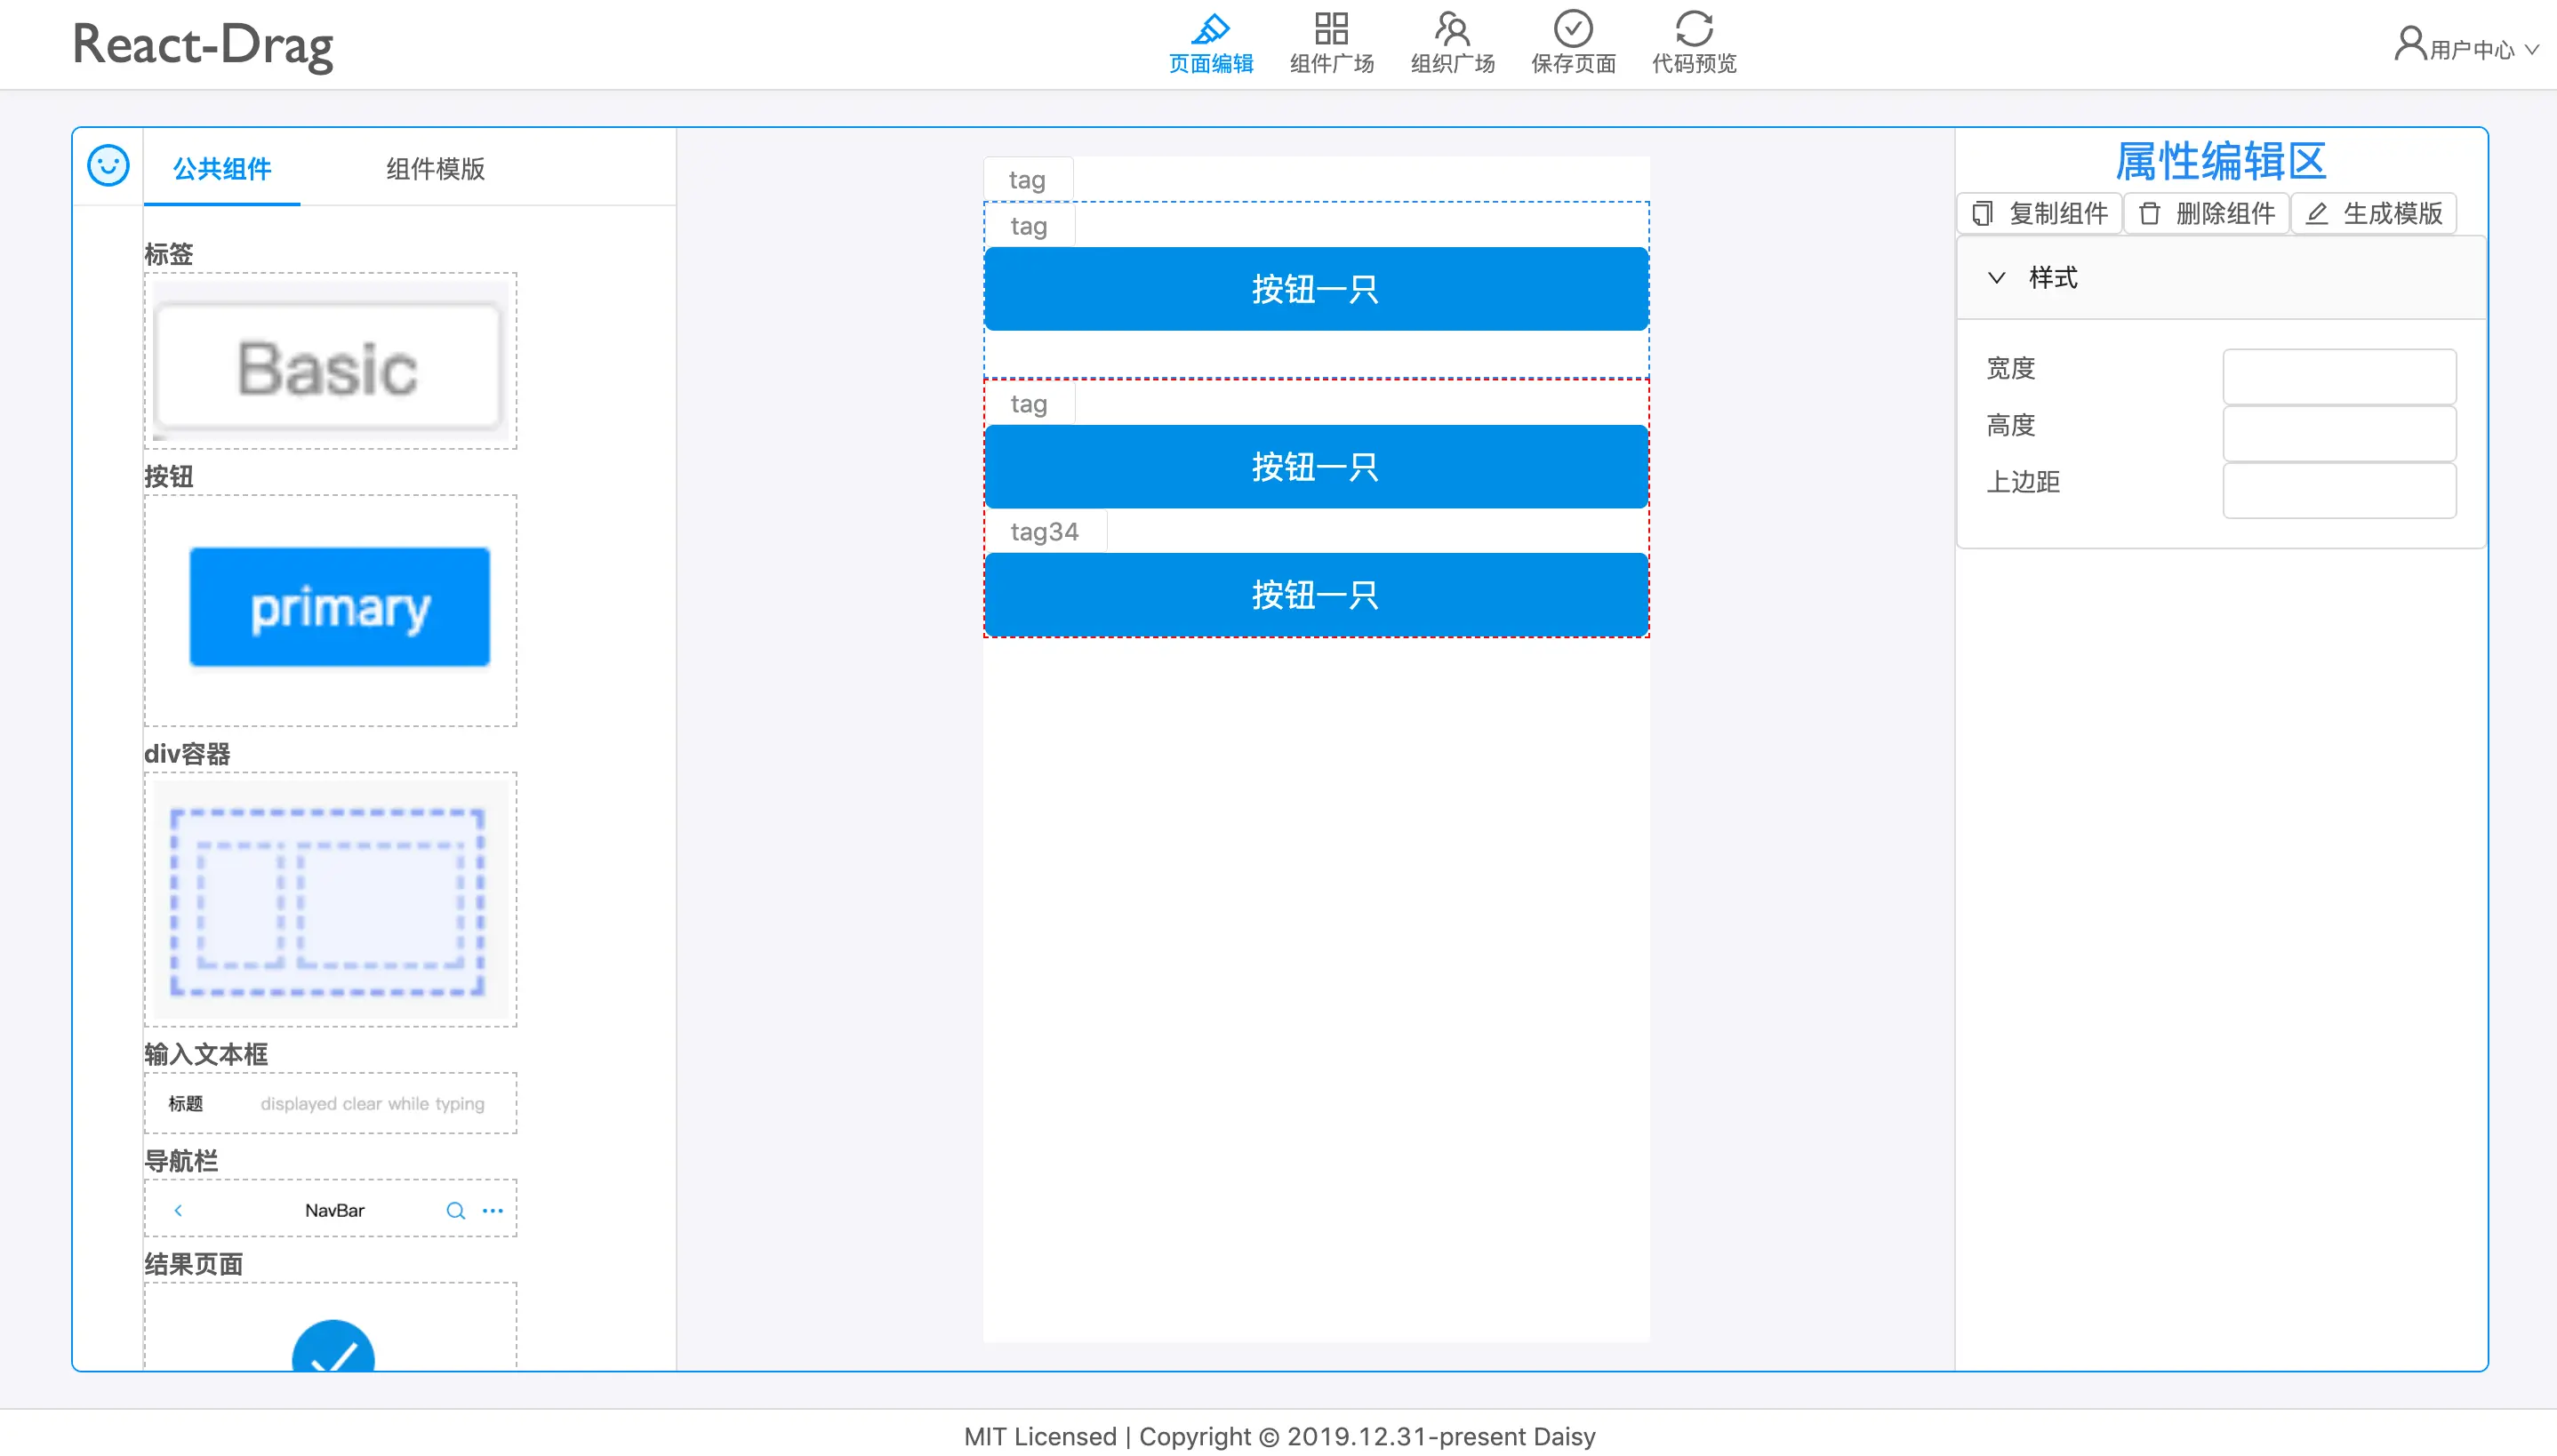Viewport: 2557px width, 1456px height.
Task: Click the 删除组件 button
Action: coord(2207,213)
